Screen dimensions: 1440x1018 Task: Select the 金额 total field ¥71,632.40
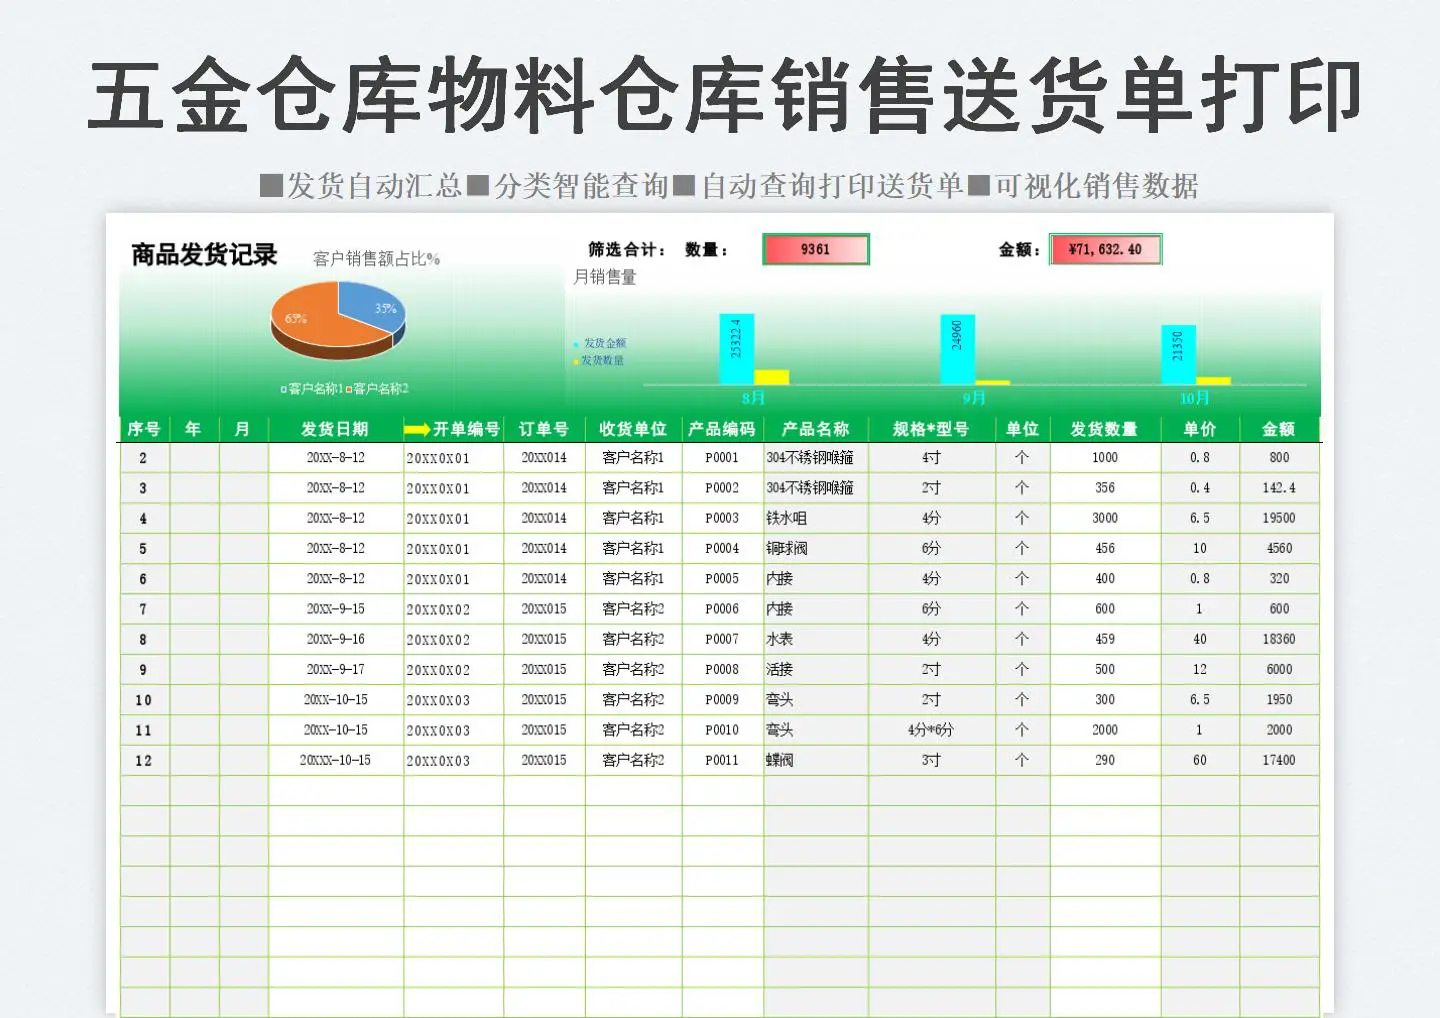point(1105,249)
